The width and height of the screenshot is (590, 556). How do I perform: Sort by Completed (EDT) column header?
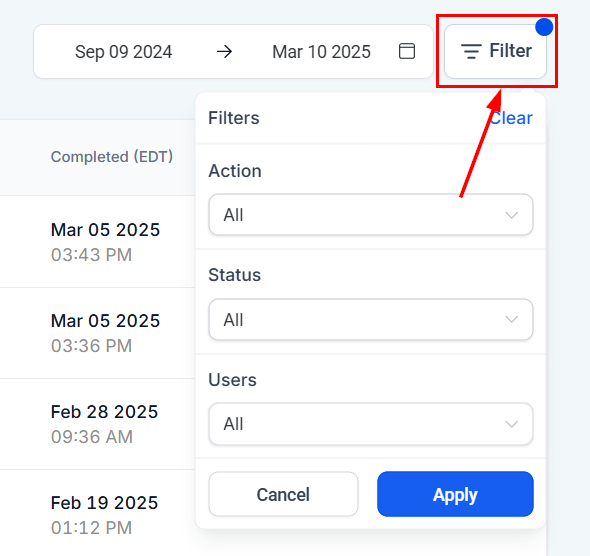pos(112,156)
